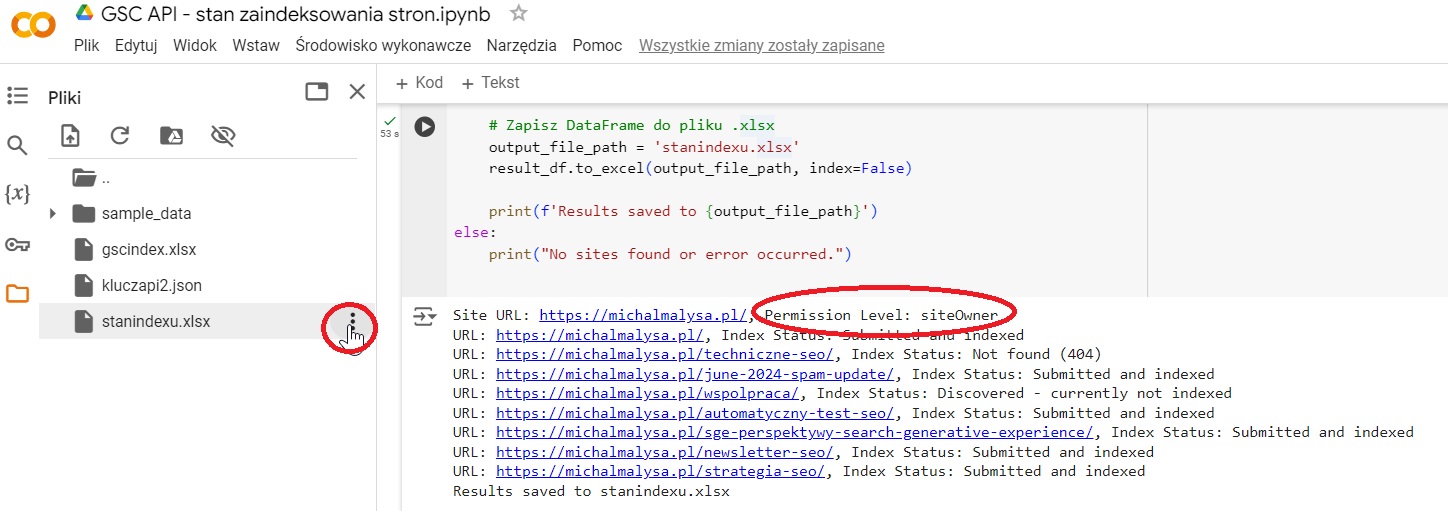Viewport: 1448px width, 511px height.
Task: Refresh the file browser list
Action: coord(120,136)
